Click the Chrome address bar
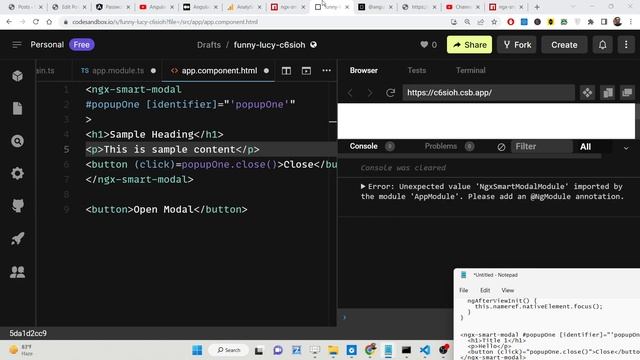 (x=257, y=22)
